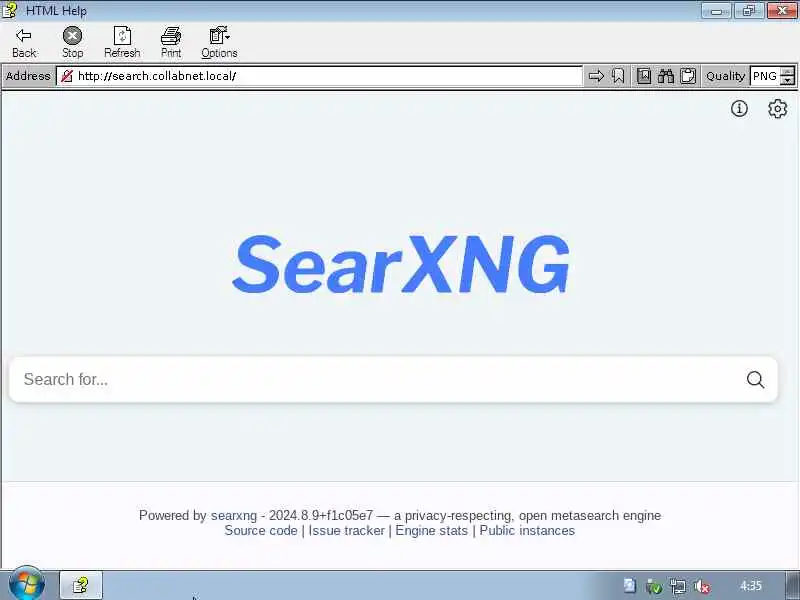800x600 pixels.
Task: Click the magnifier search button
Action: 756,380
